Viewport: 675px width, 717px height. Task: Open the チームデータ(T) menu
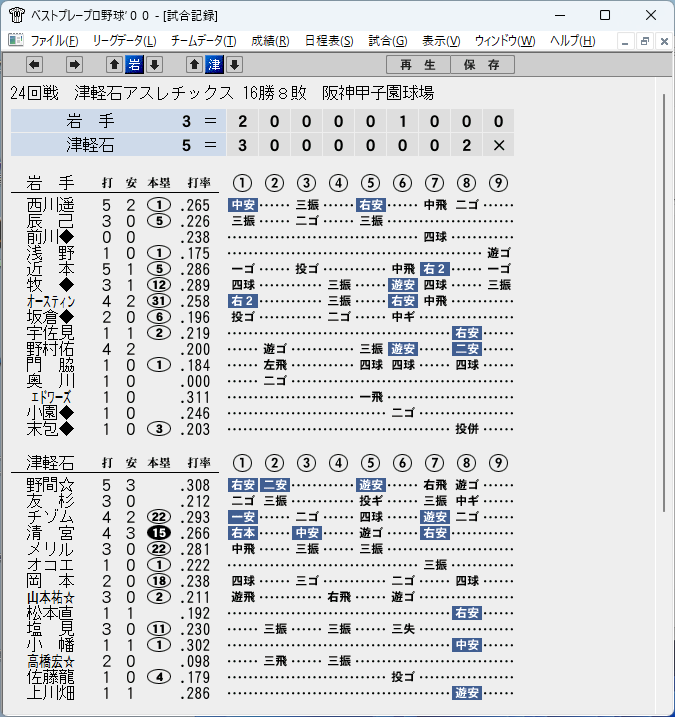coord(204,41)
